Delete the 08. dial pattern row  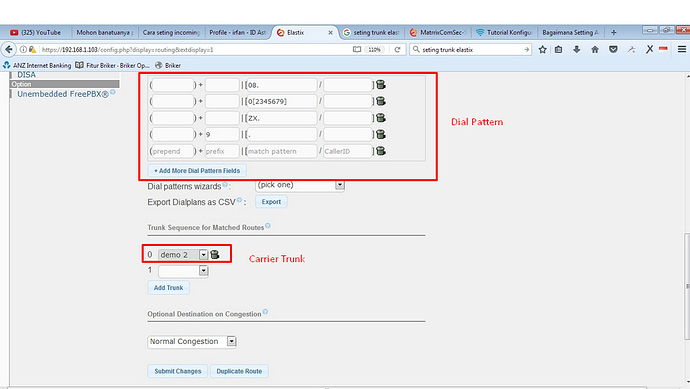pos(381,84)
